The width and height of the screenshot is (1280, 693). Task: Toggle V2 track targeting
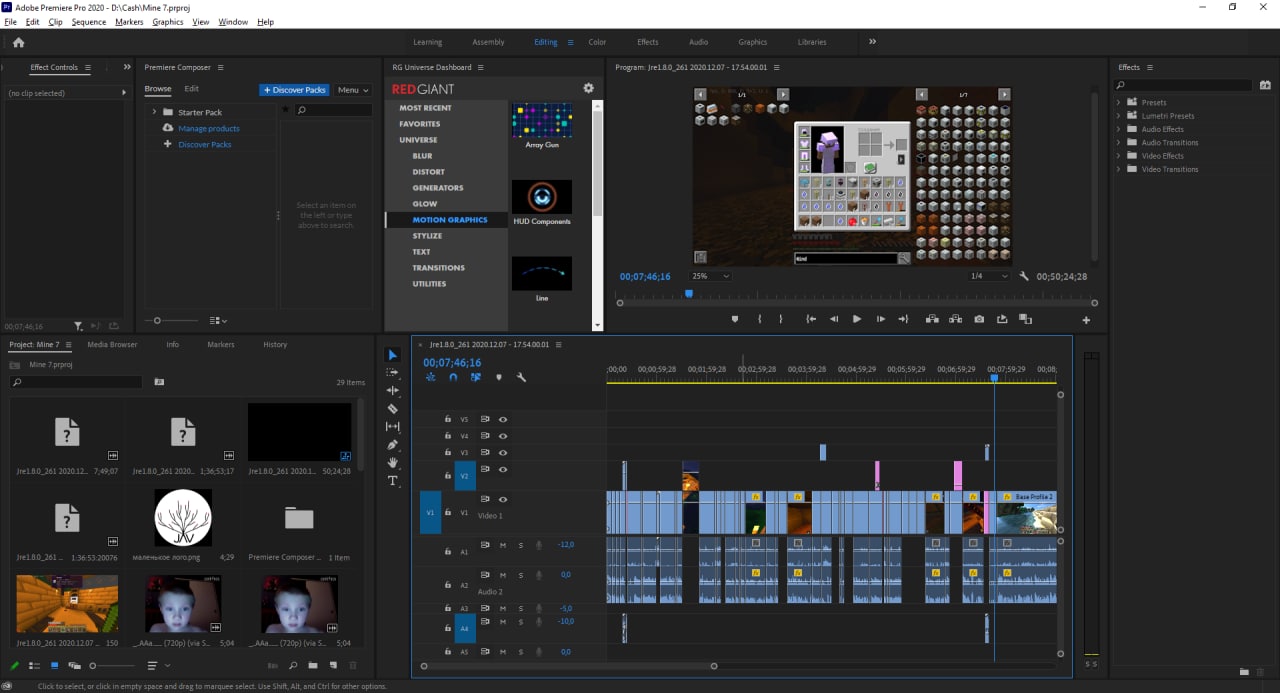(464, 476)
